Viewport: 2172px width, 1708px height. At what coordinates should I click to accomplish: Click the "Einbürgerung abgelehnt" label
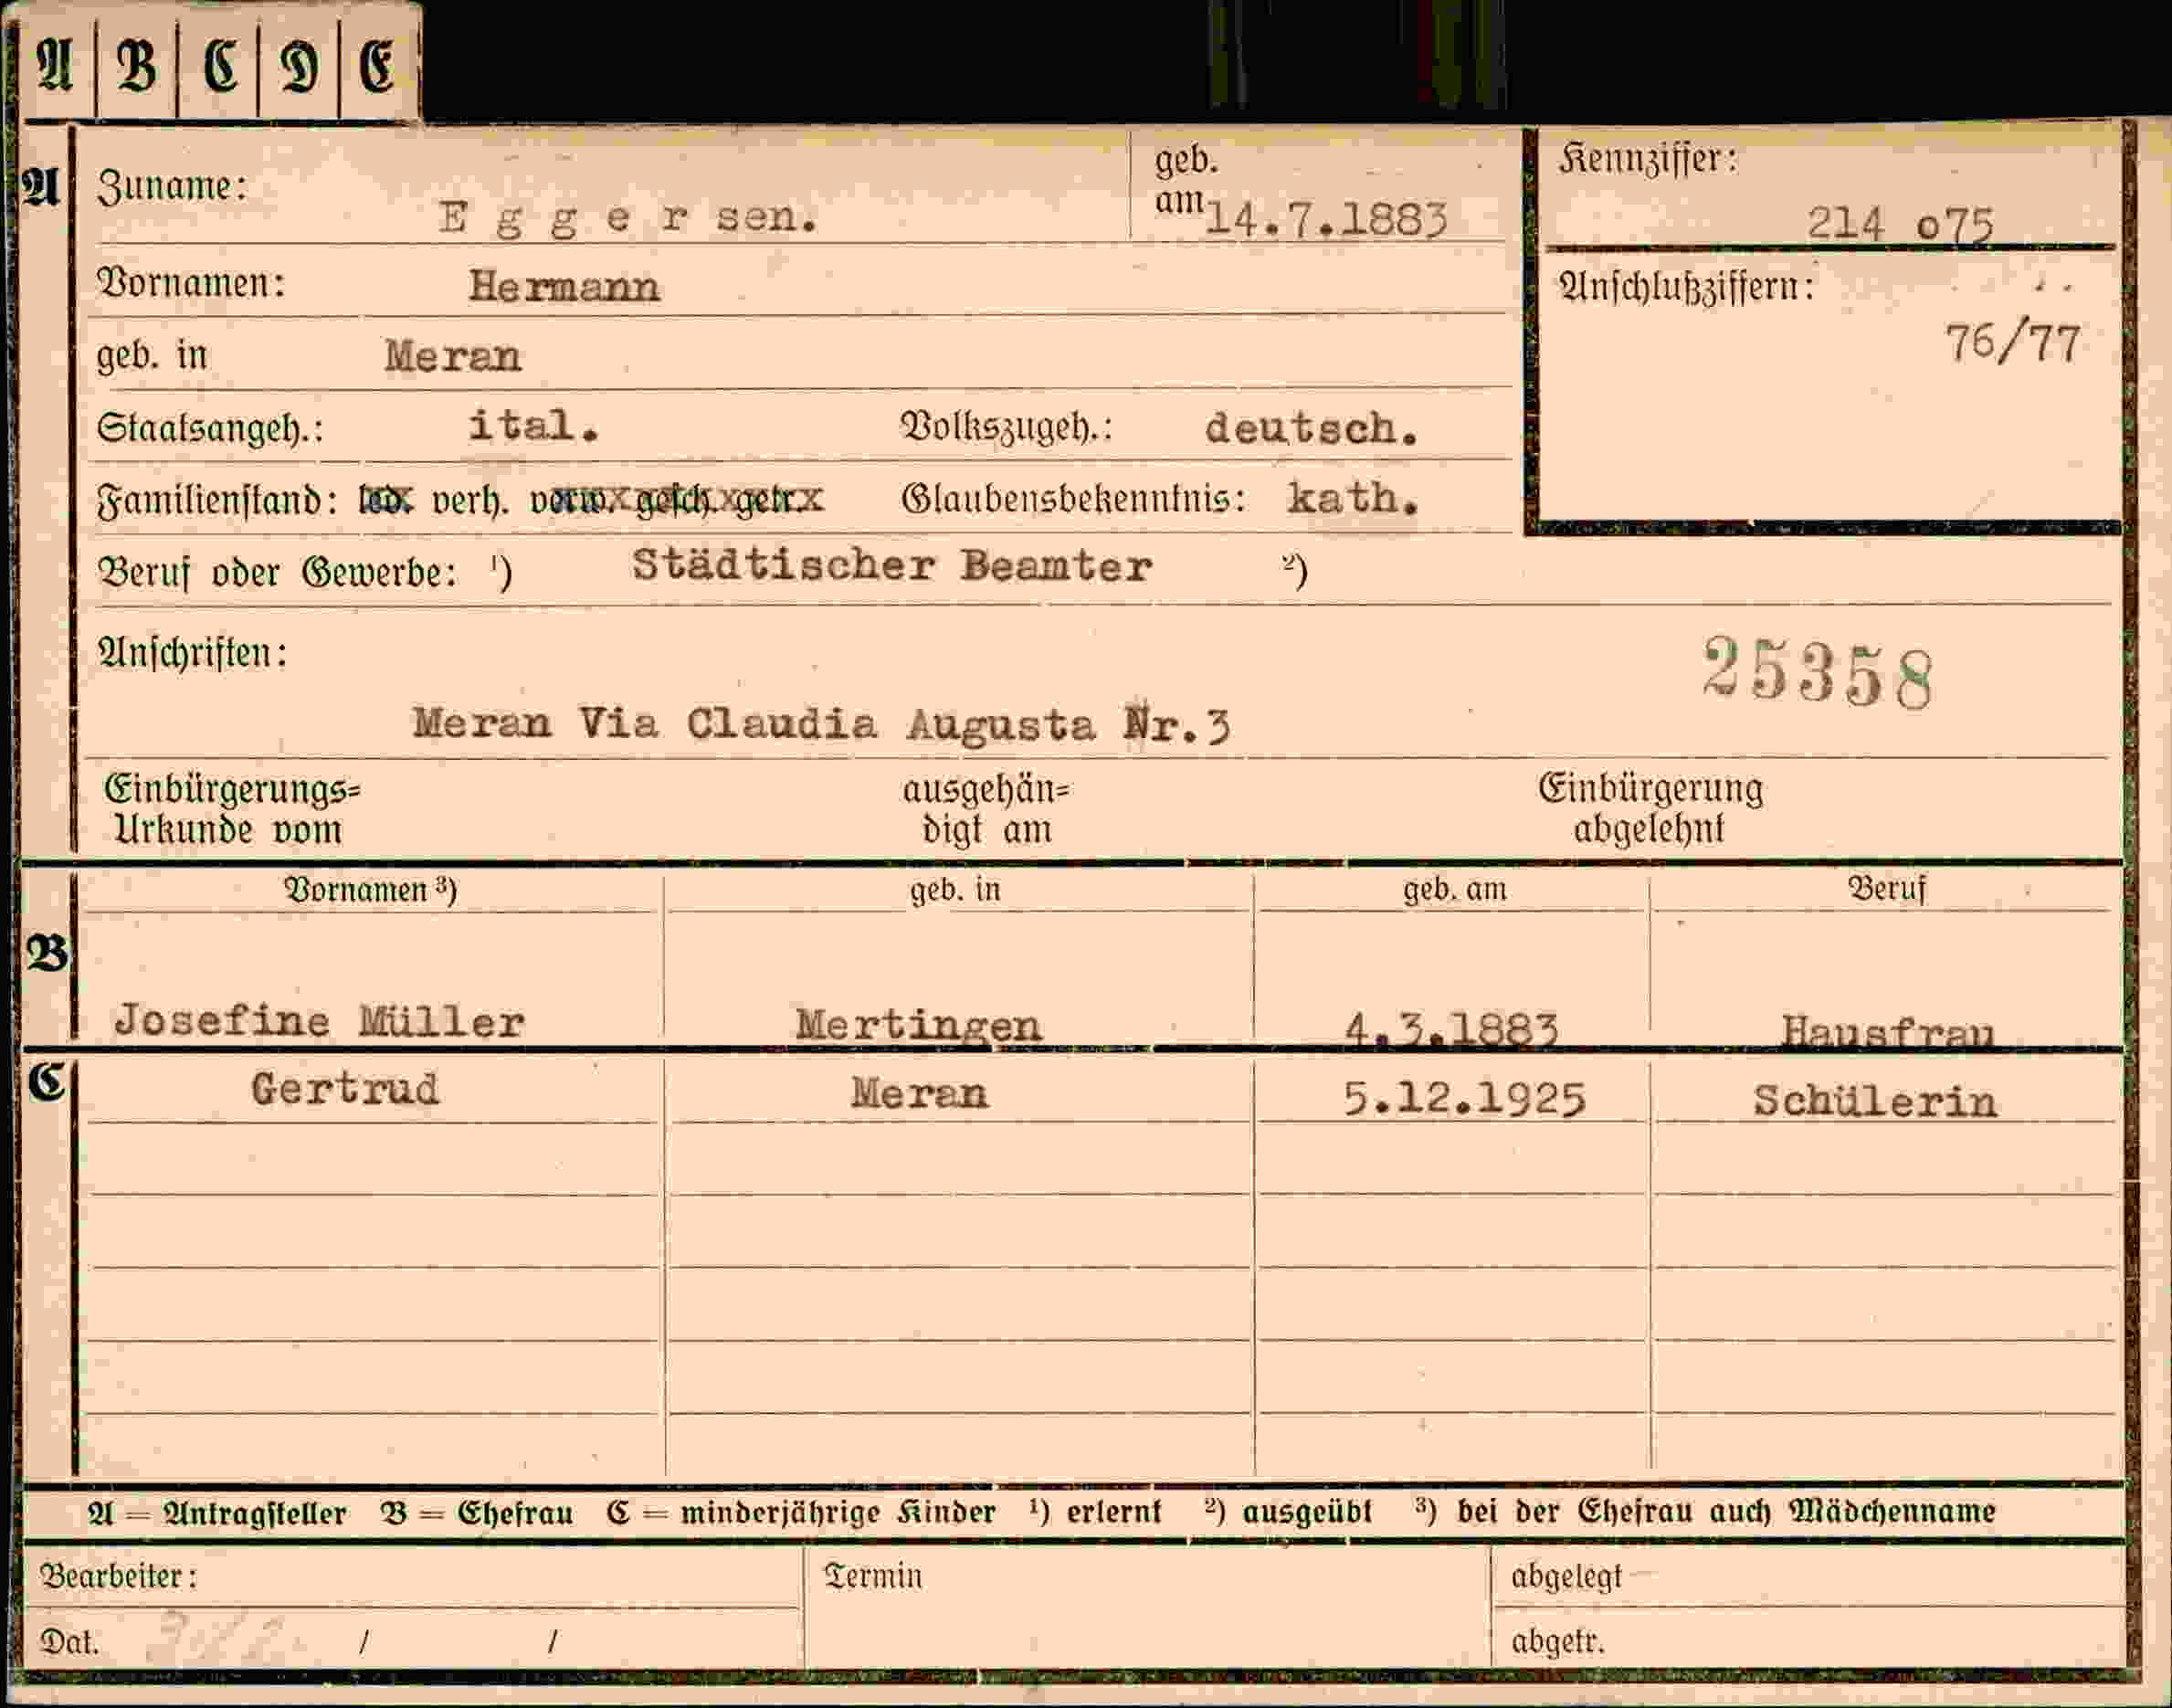[1650, 808]
